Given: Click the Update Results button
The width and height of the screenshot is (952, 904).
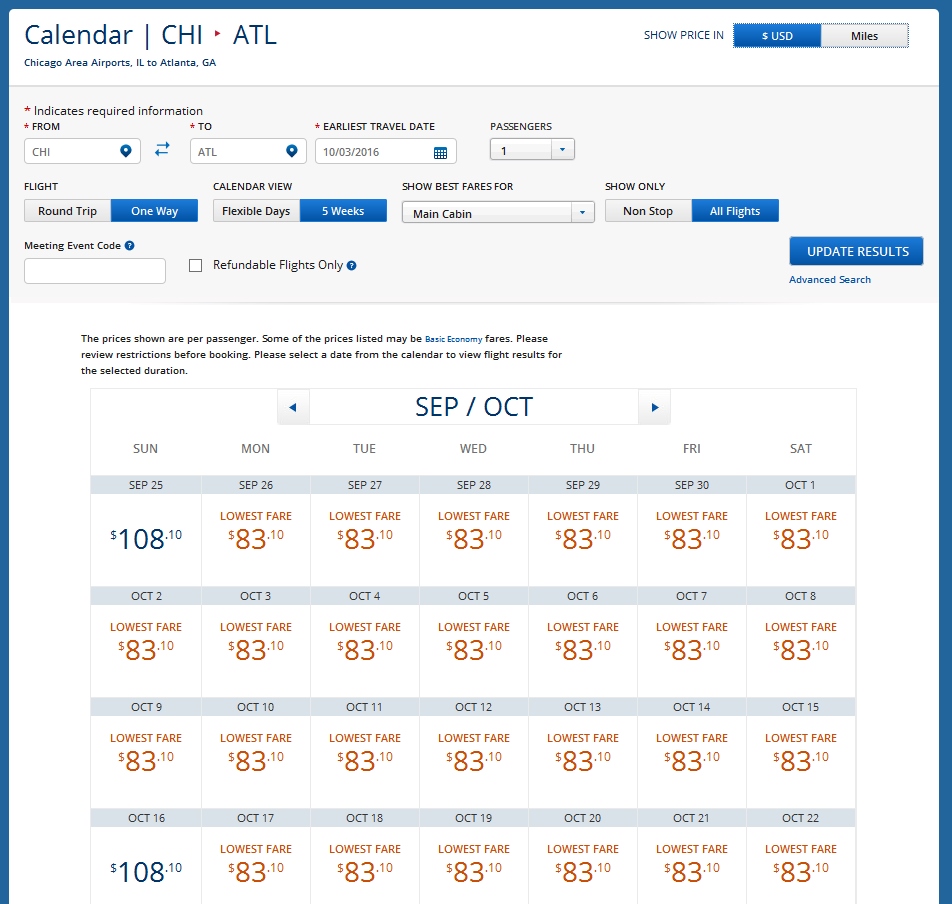Looking at the screenshot, I should 856,251.
